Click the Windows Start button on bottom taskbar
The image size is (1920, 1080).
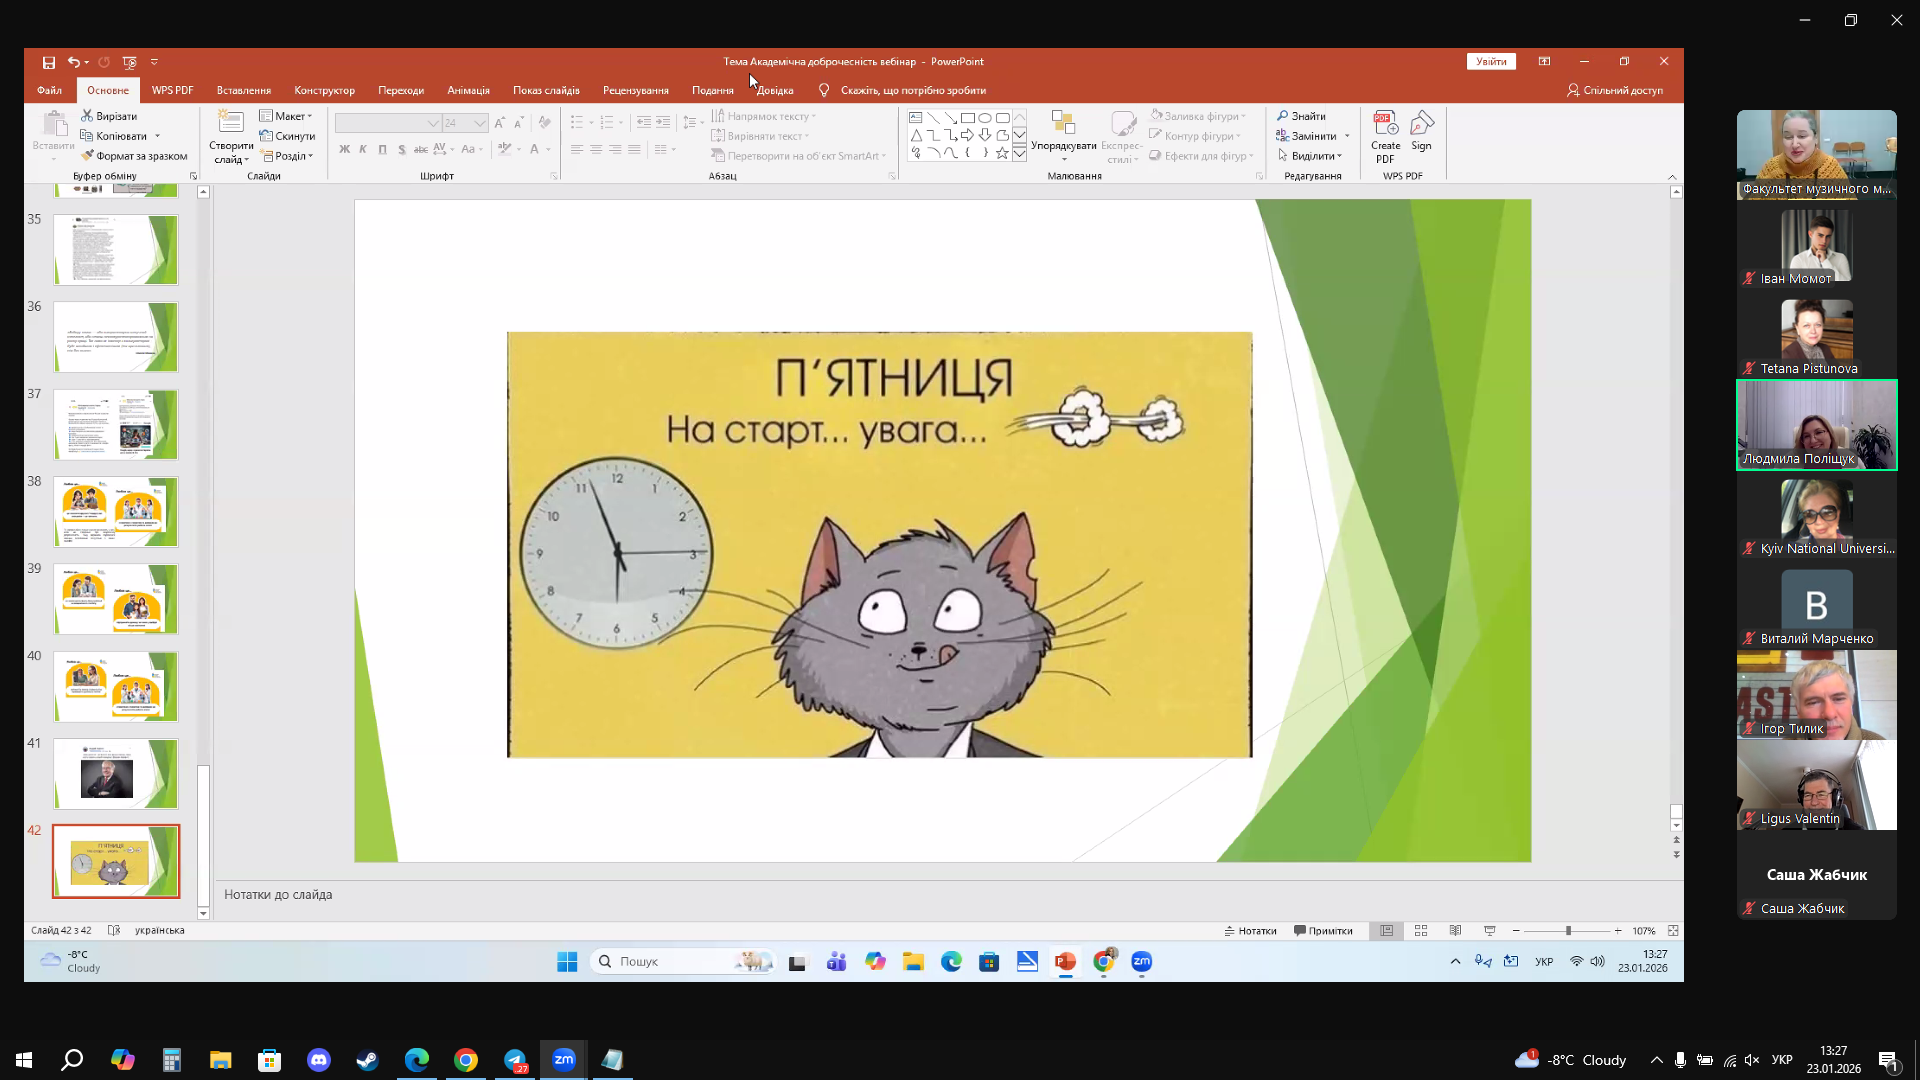click(x=24, y=1060)
